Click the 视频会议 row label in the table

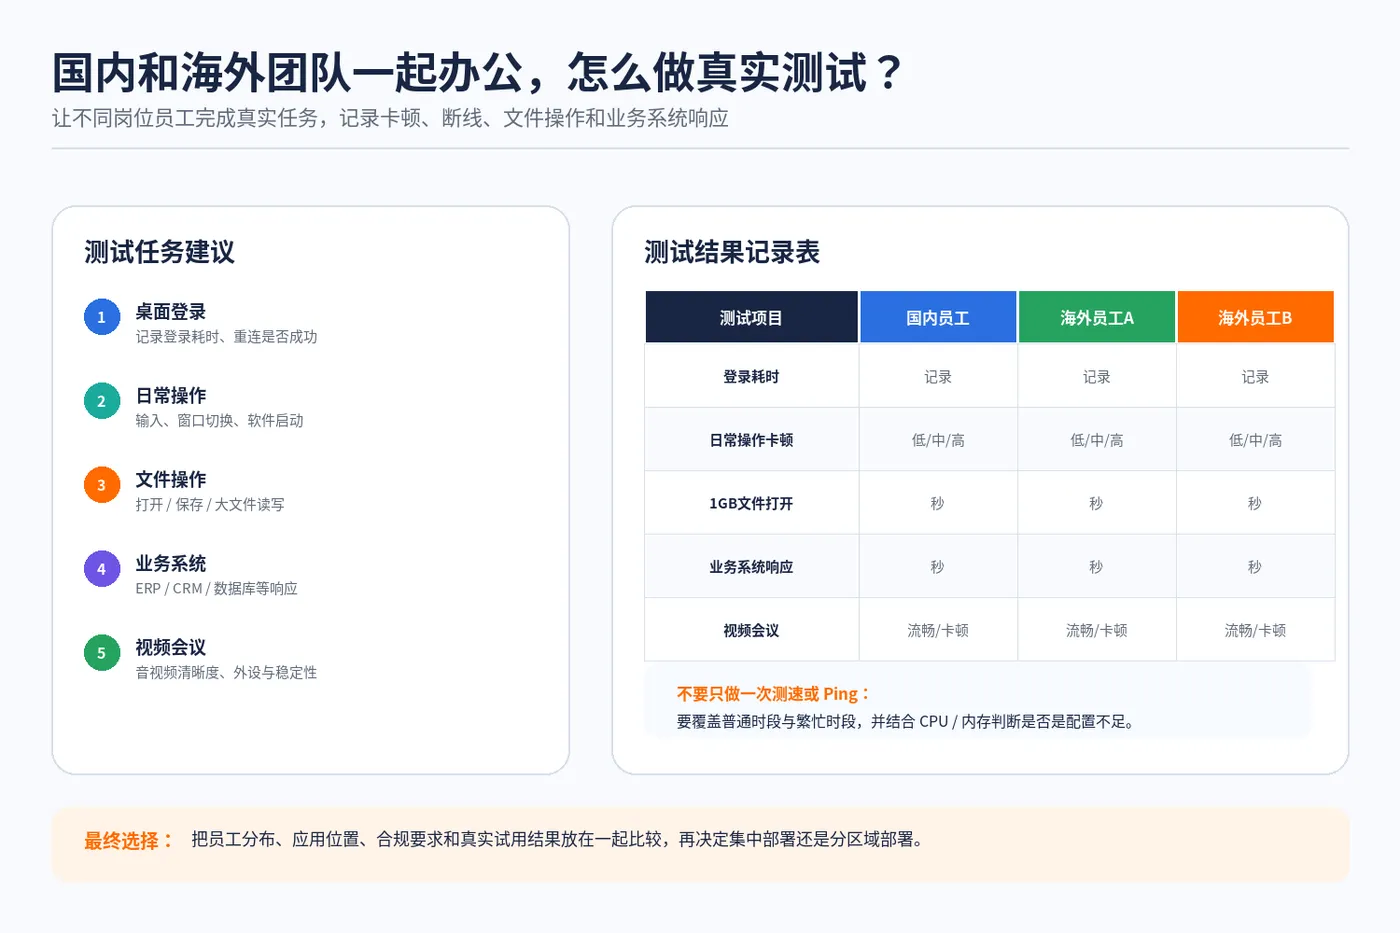(x=751, y=630)
